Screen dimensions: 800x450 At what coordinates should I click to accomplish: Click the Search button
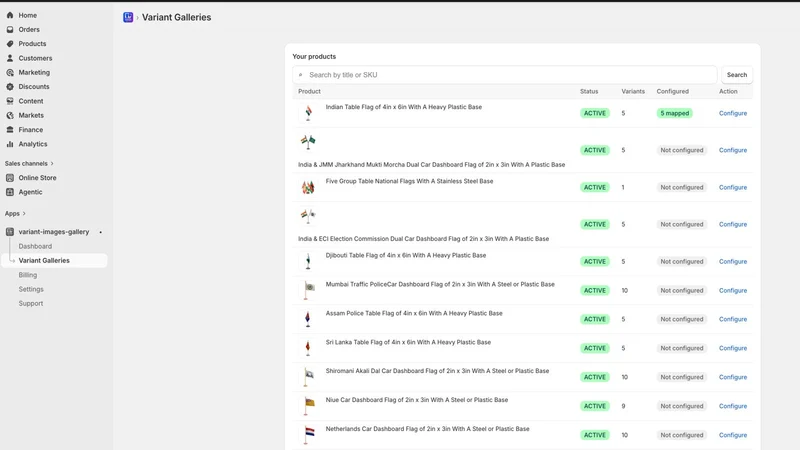pos(737,75)
